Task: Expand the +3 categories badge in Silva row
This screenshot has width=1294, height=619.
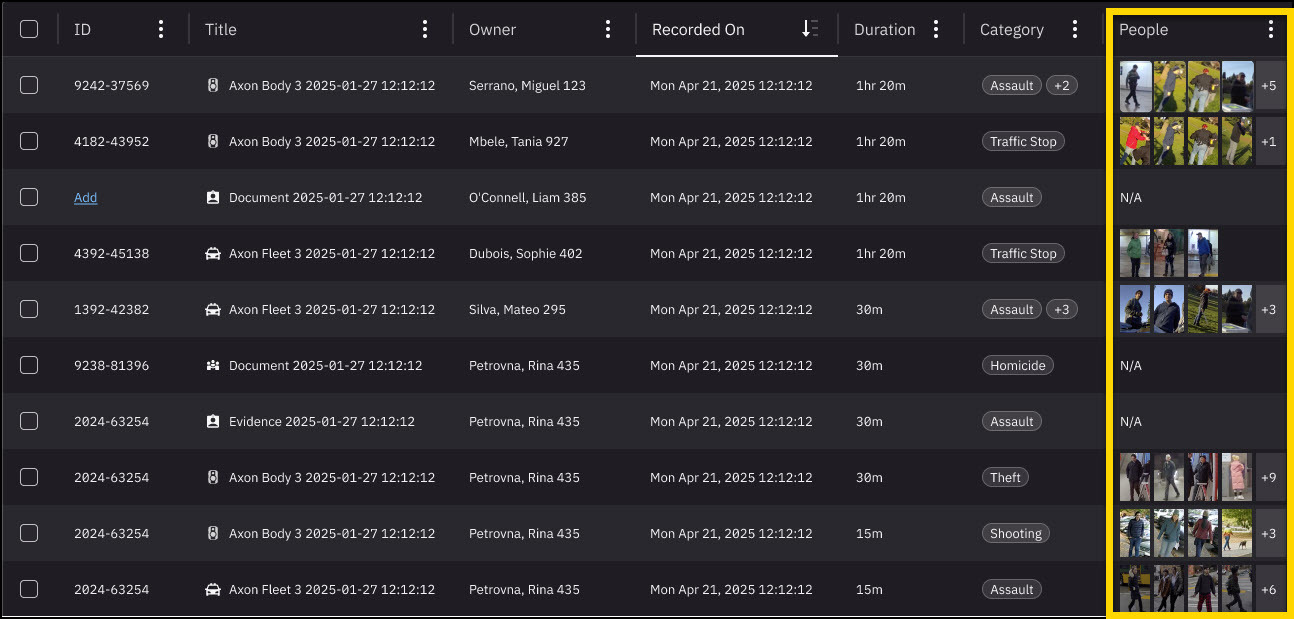Action: coord(1062,309)
